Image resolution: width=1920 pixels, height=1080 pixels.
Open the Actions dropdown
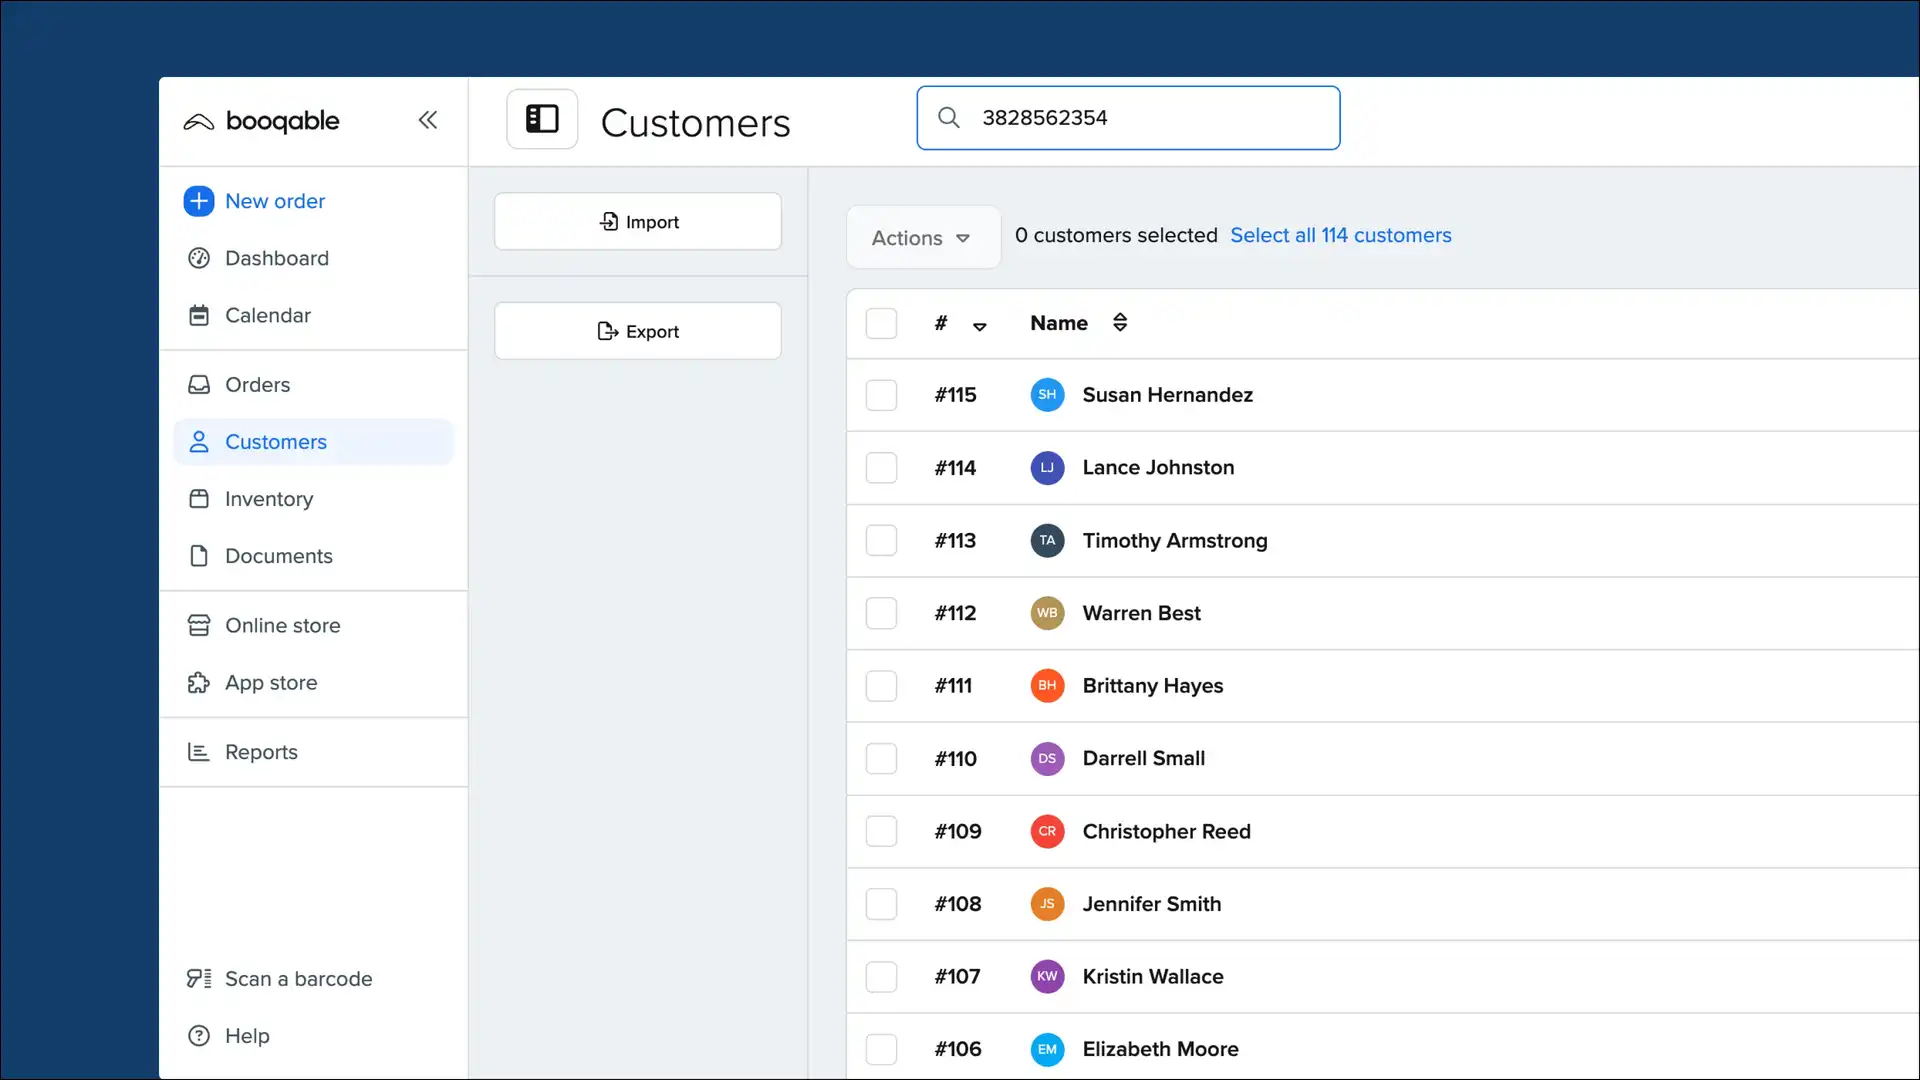(921, 237)
